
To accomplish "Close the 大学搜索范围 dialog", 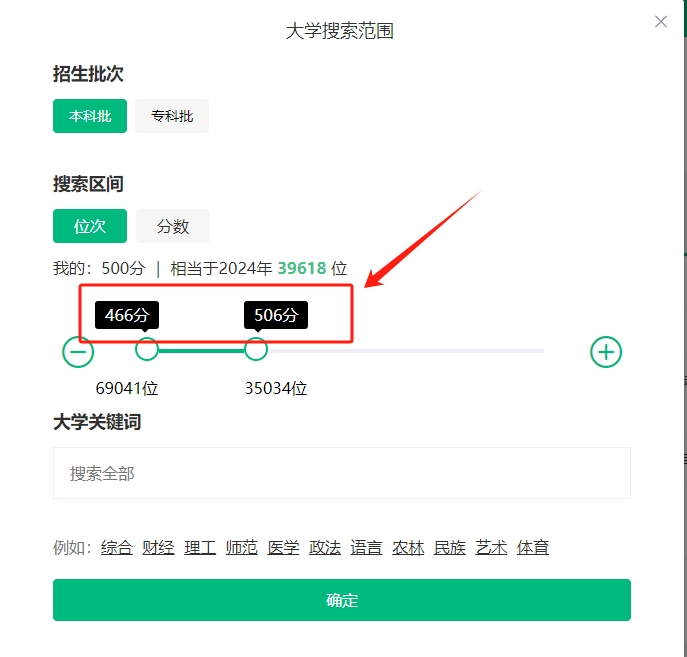I will click(x=661, y=21).
